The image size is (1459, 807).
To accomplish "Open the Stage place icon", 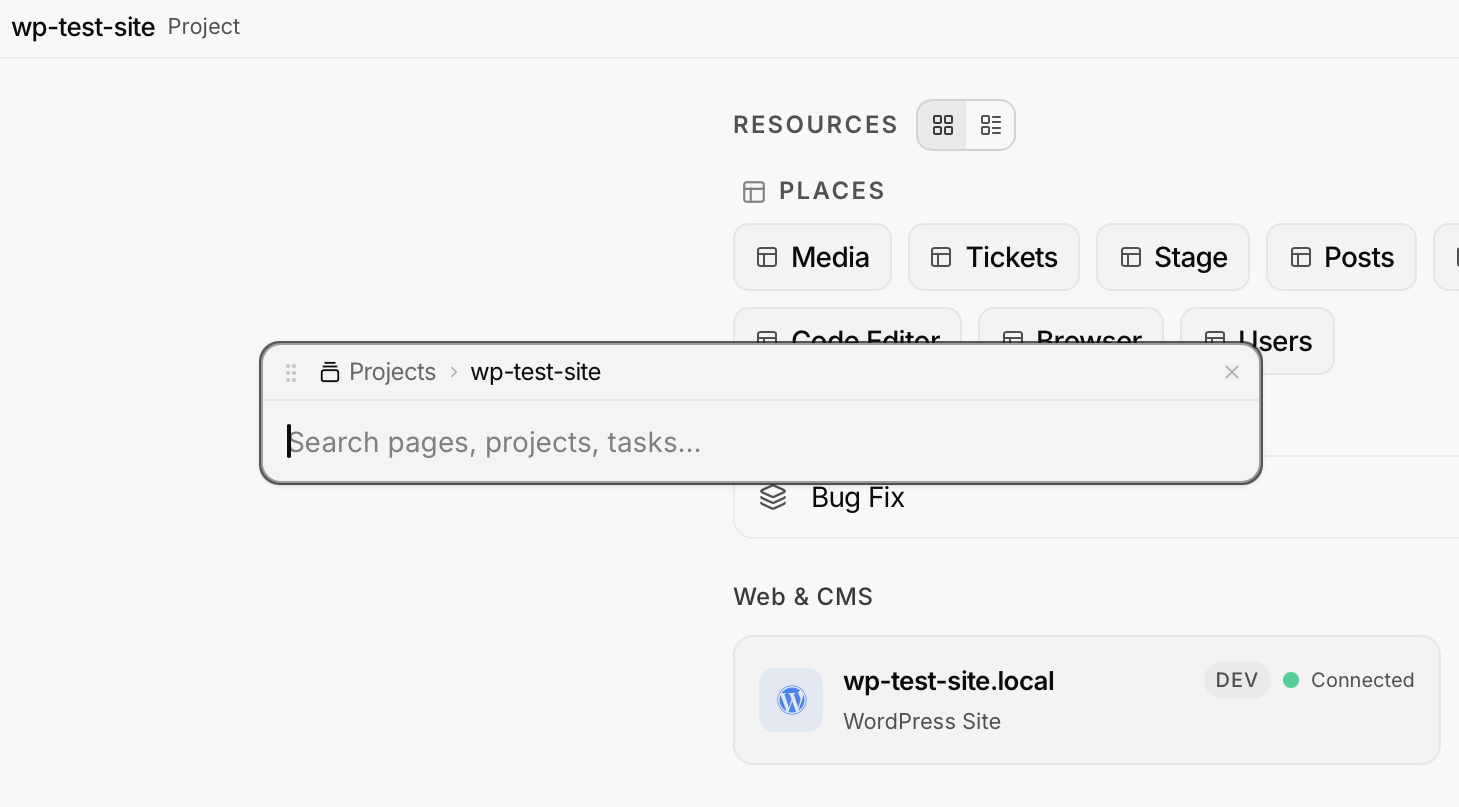I will (x=1130, y=257).
